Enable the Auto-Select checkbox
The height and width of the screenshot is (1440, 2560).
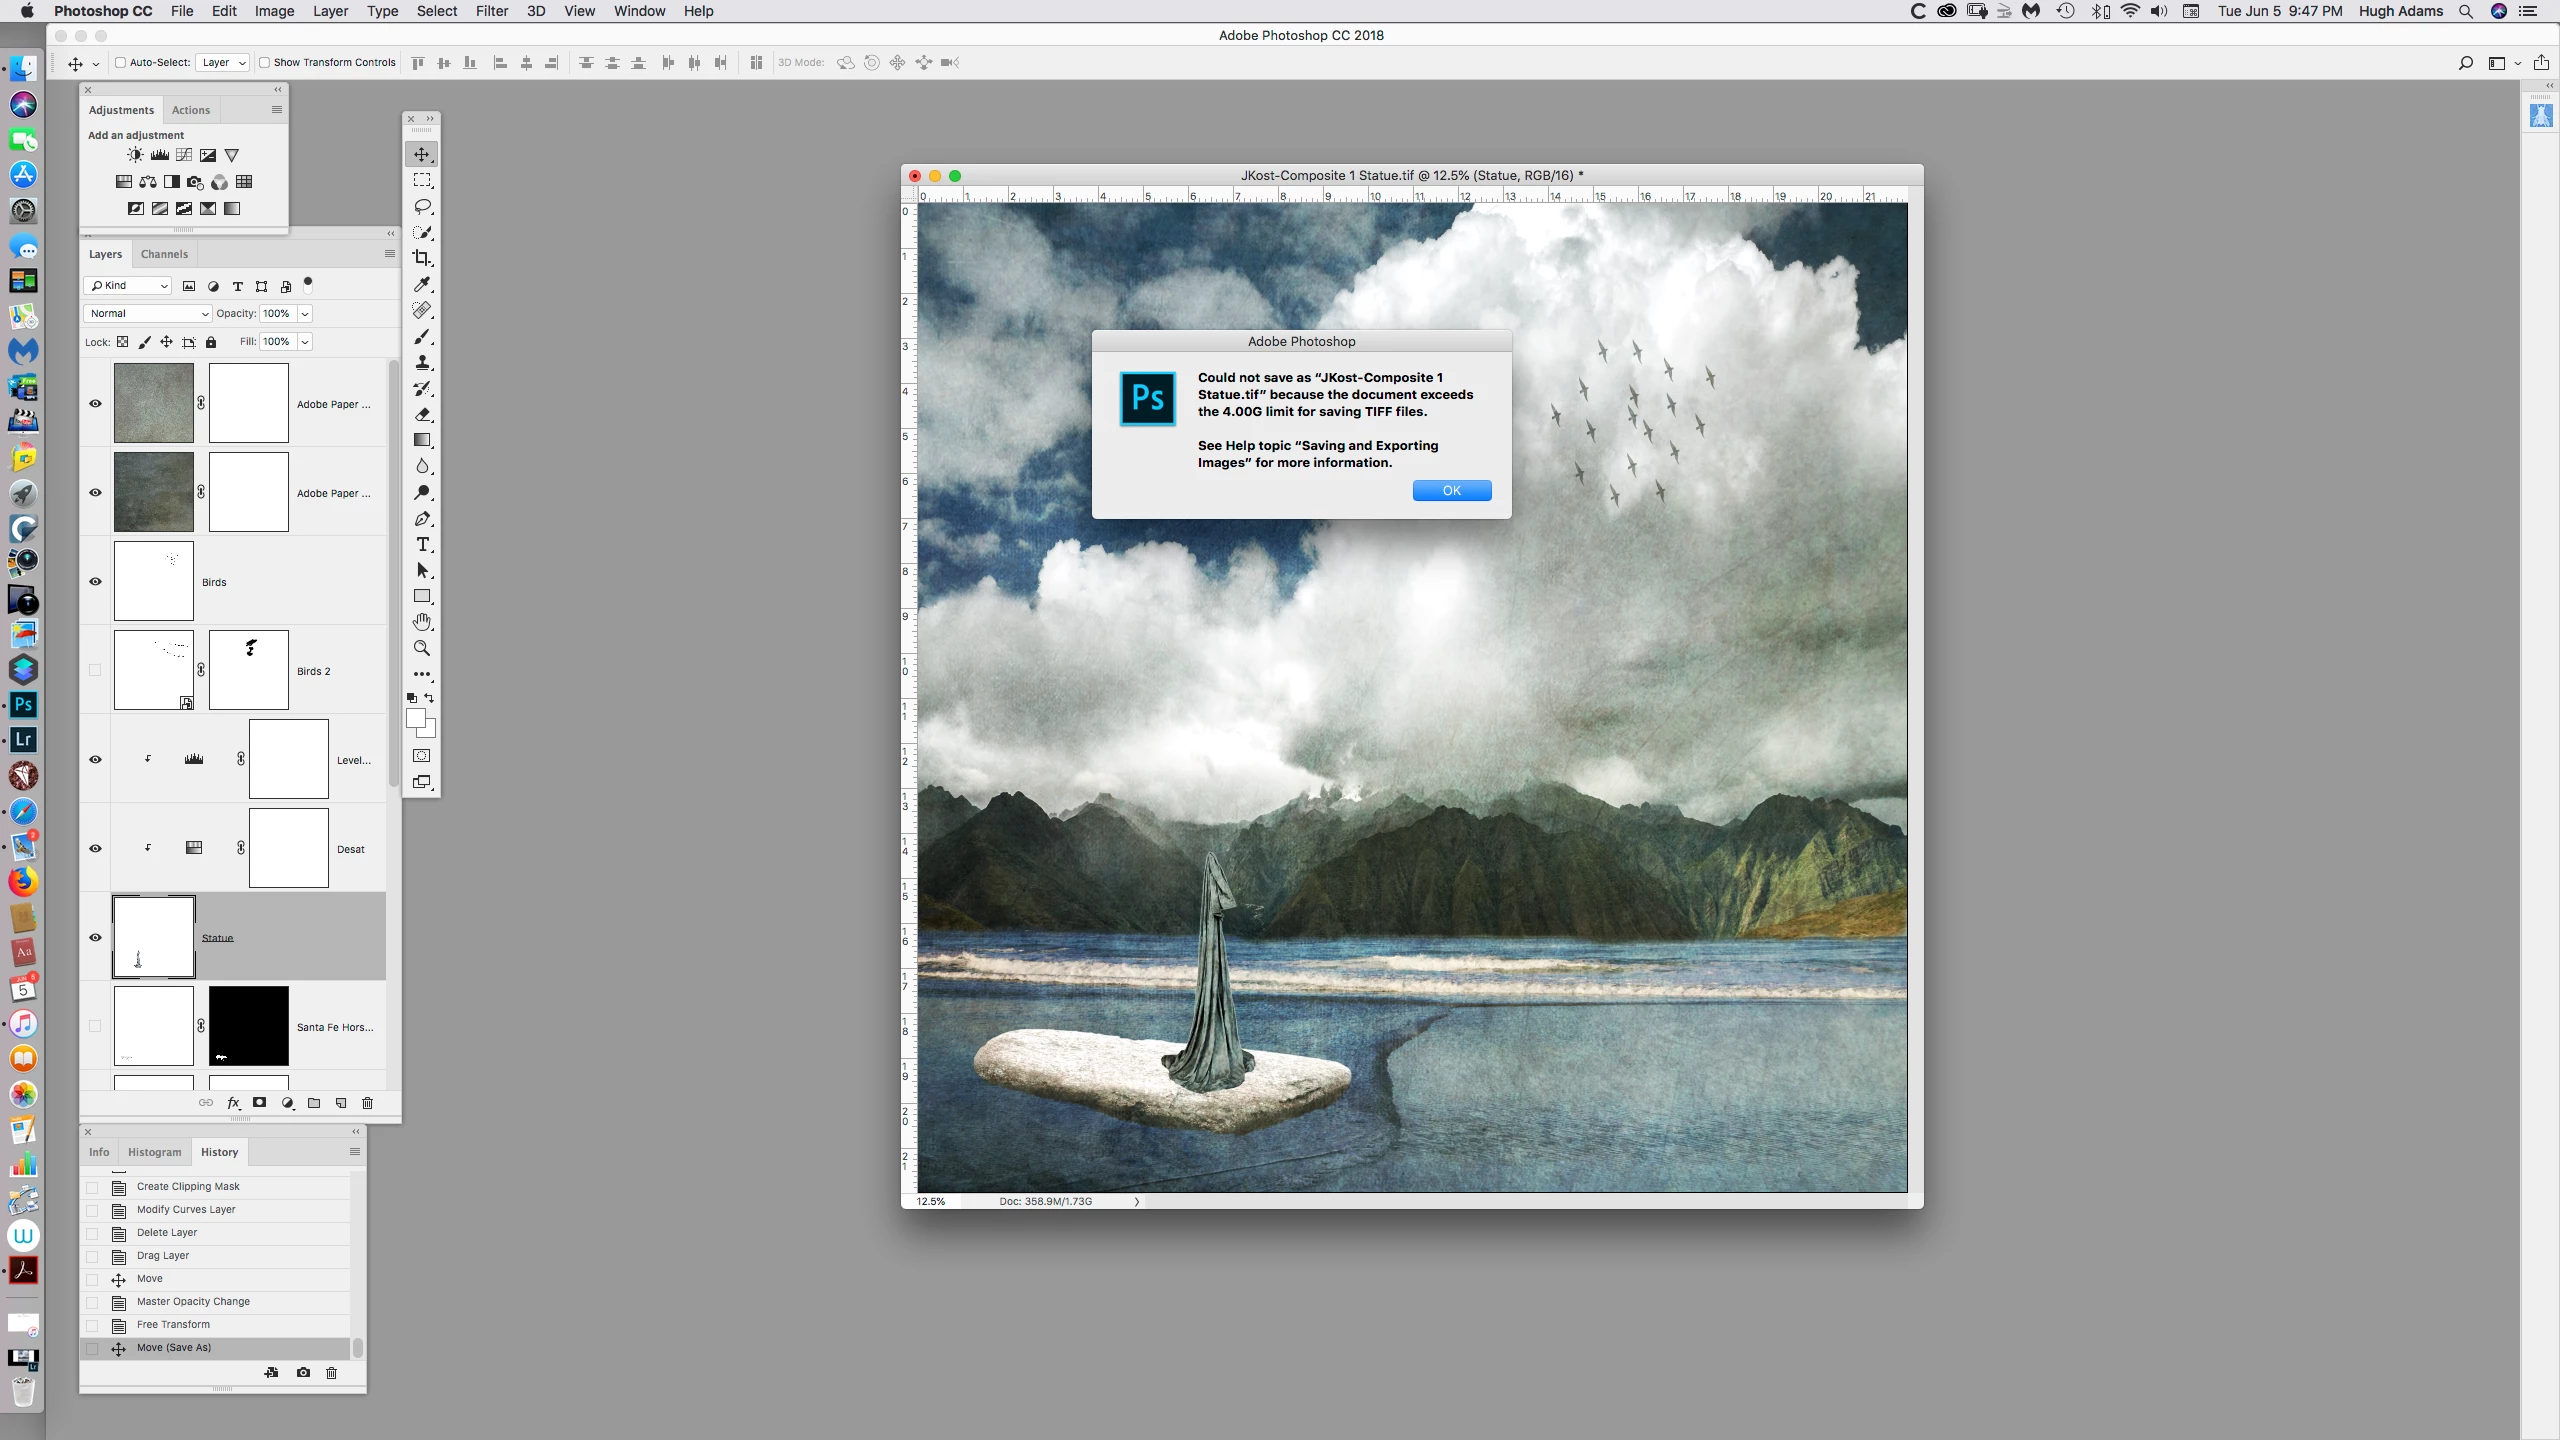tap(120, 62)
